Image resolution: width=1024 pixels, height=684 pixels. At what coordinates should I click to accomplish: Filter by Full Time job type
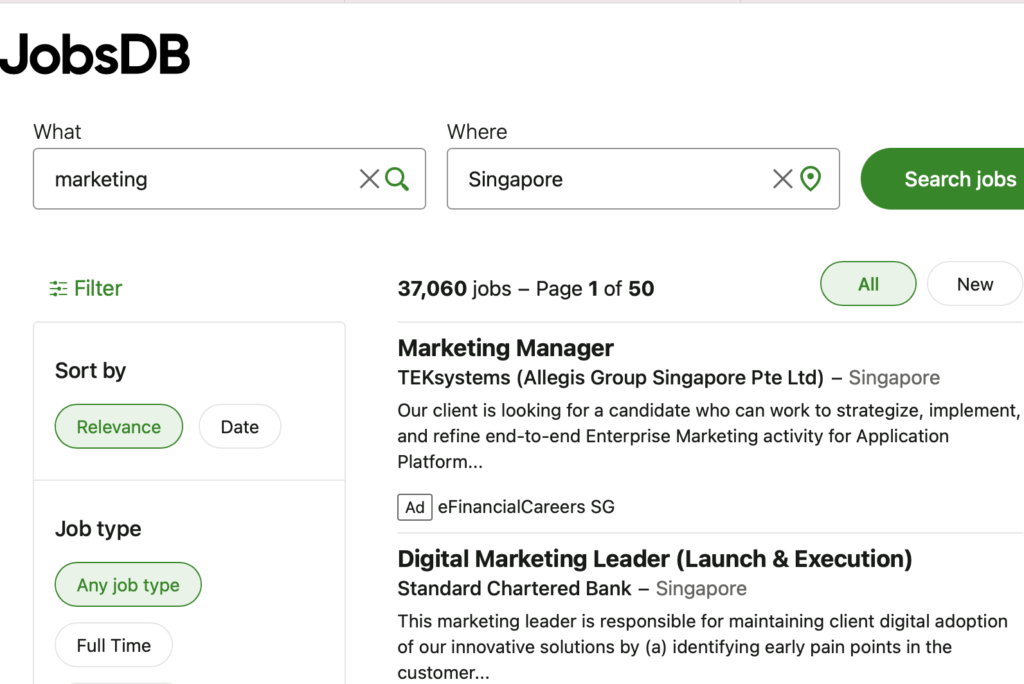coord(114,645)
